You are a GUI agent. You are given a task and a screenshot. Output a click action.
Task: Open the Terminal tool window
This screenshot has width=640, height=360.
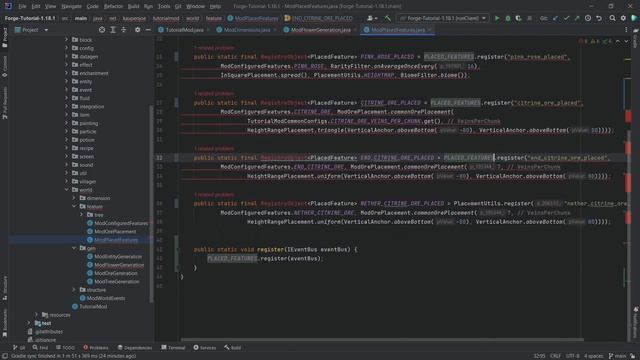coord(173,348)
